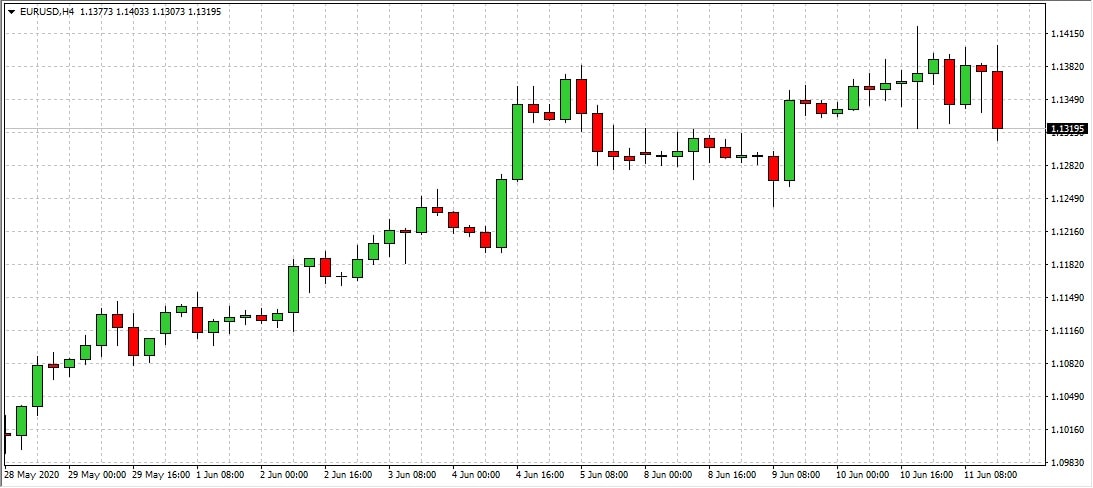Click the 1.09830 price axis label
Viewport: 1093px width, 488px height.
[1067, 463]
